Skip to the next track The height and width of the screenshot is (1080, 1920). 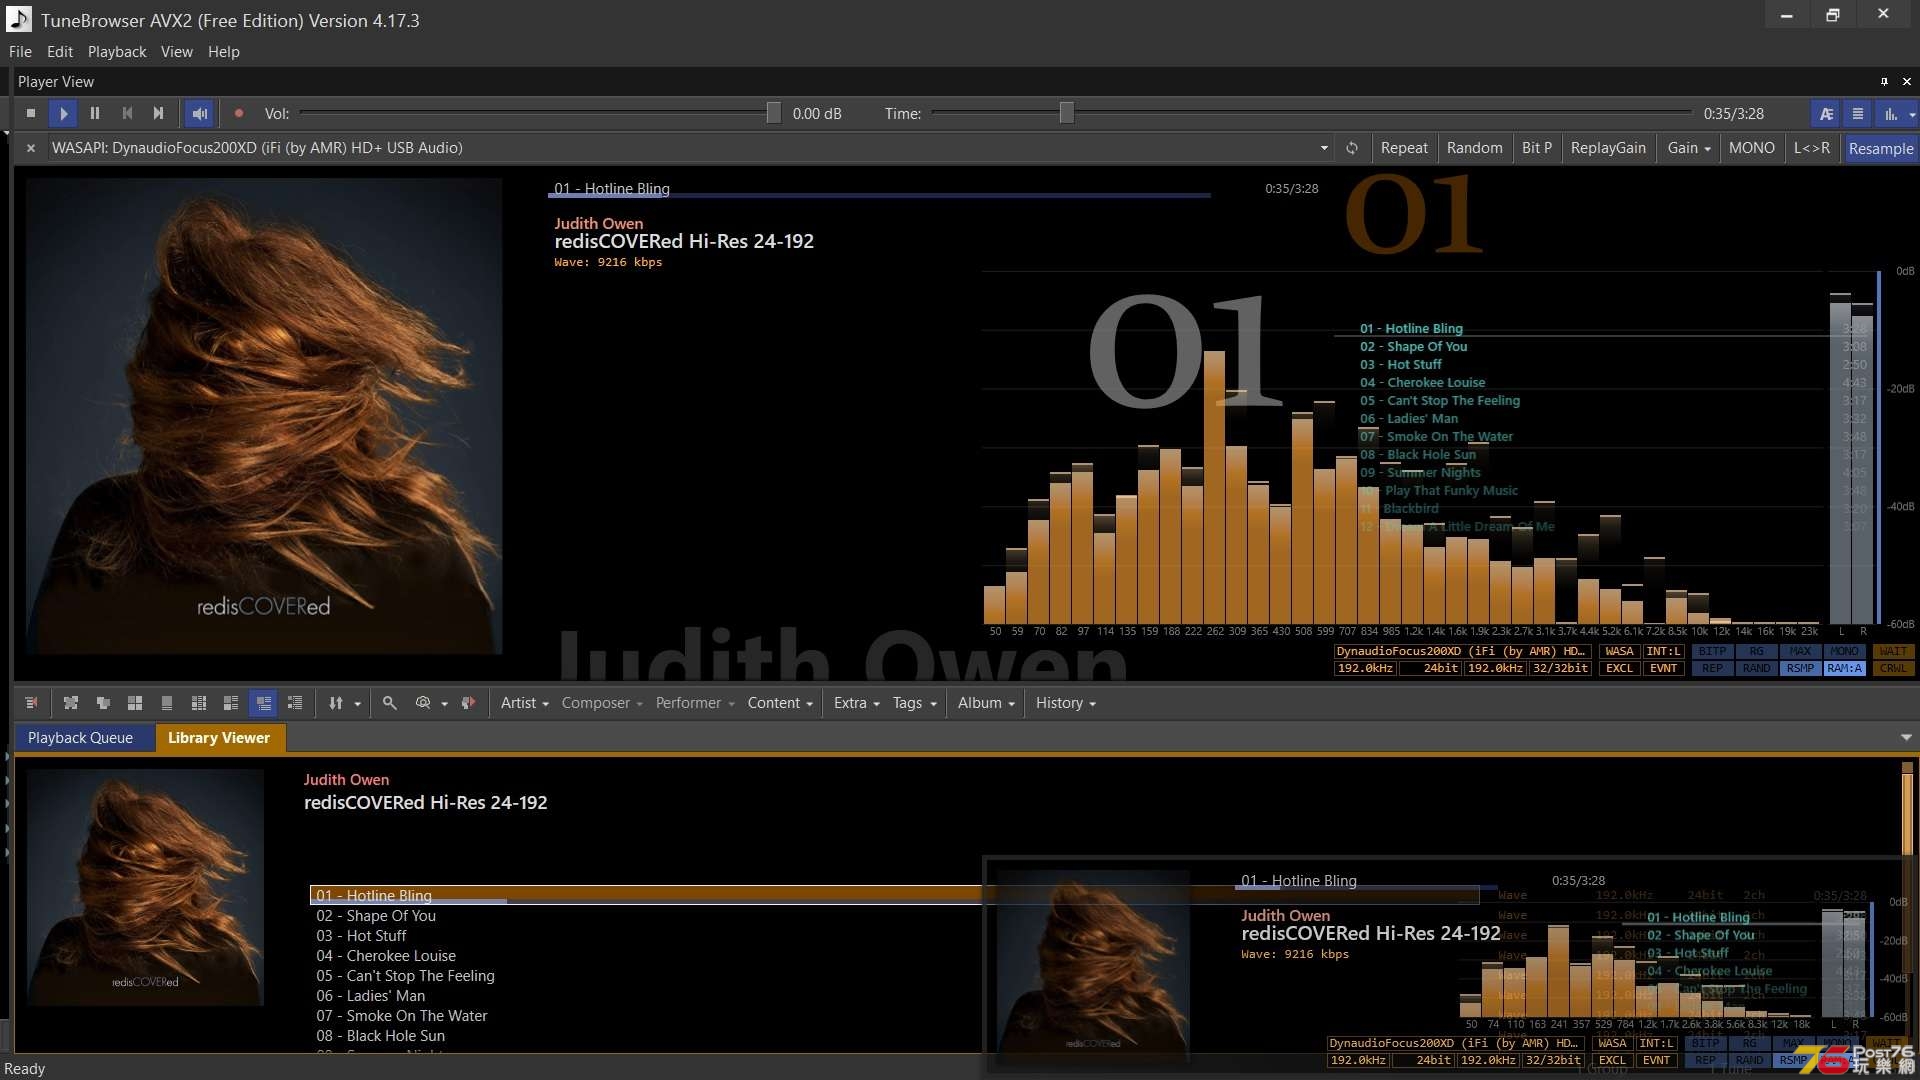tap(158, 114)
